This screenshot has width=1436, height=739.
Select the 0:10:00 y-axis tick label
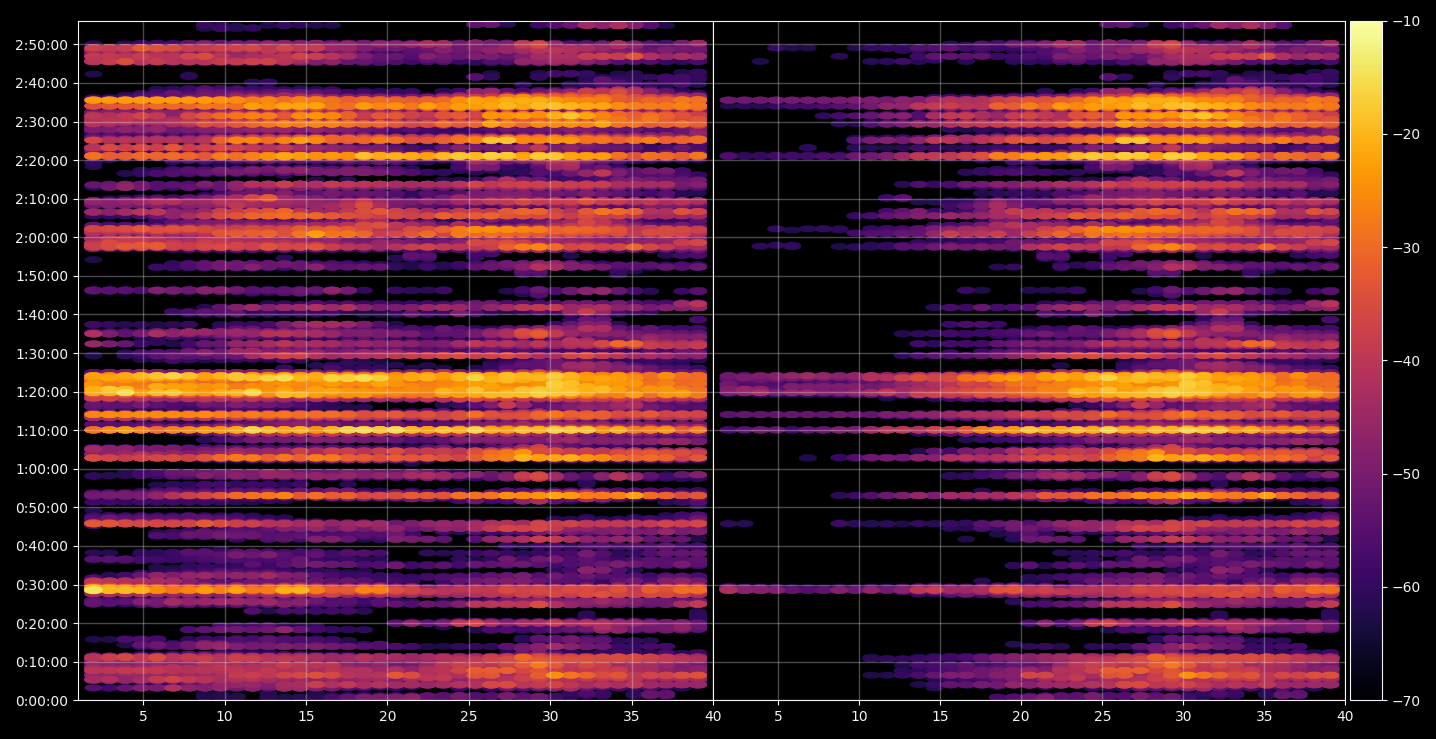pos(41,662)
